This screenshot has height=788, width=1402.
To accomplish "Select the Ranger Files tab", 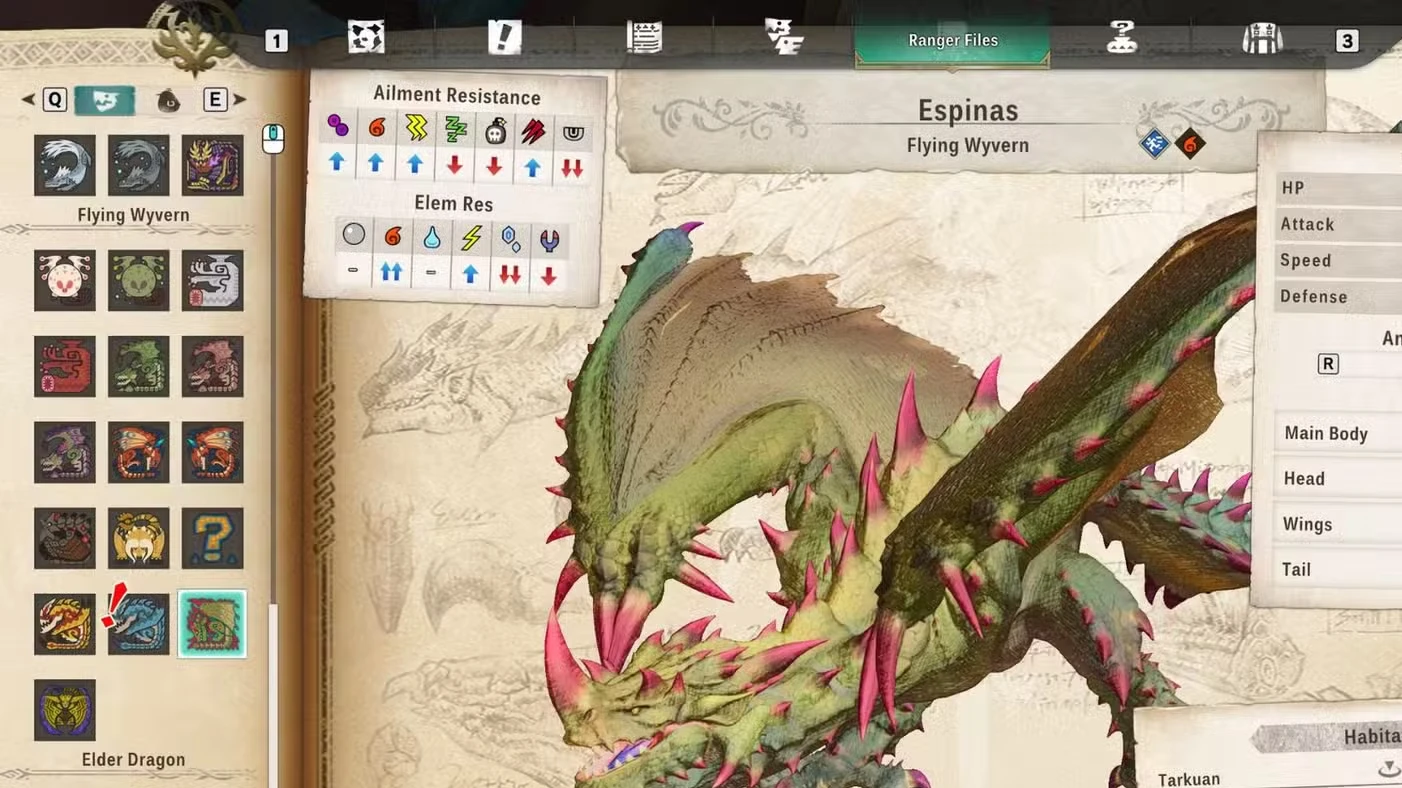I will (x=952, y=41).
